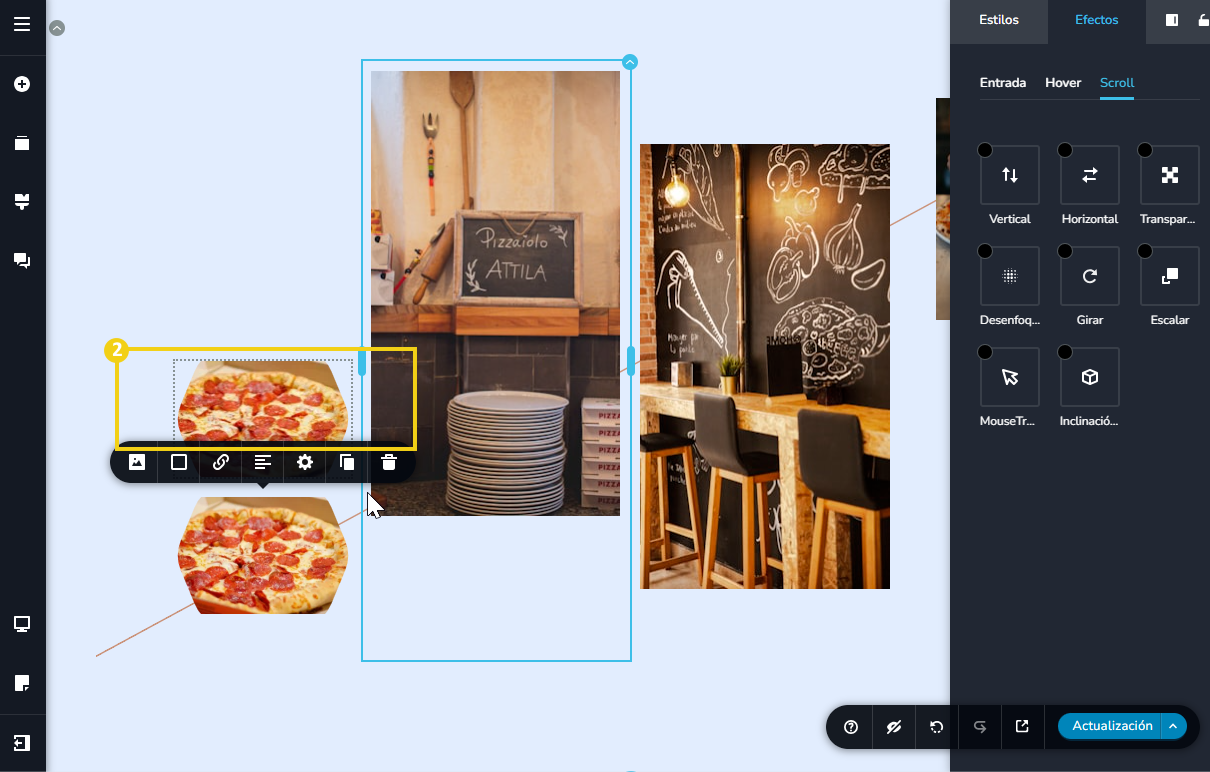Add a link with the chain icon
This screenshot has height=772, width=1210.
pos(221,462)
